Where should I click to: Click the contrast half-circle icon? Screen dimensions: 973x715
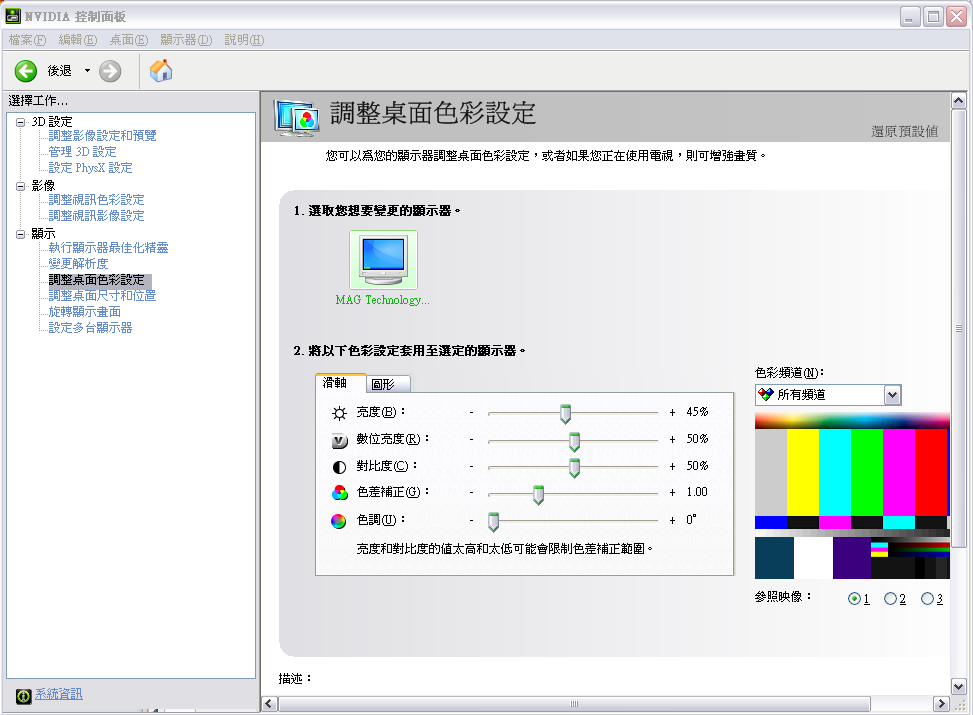click(x=339, y=467)
